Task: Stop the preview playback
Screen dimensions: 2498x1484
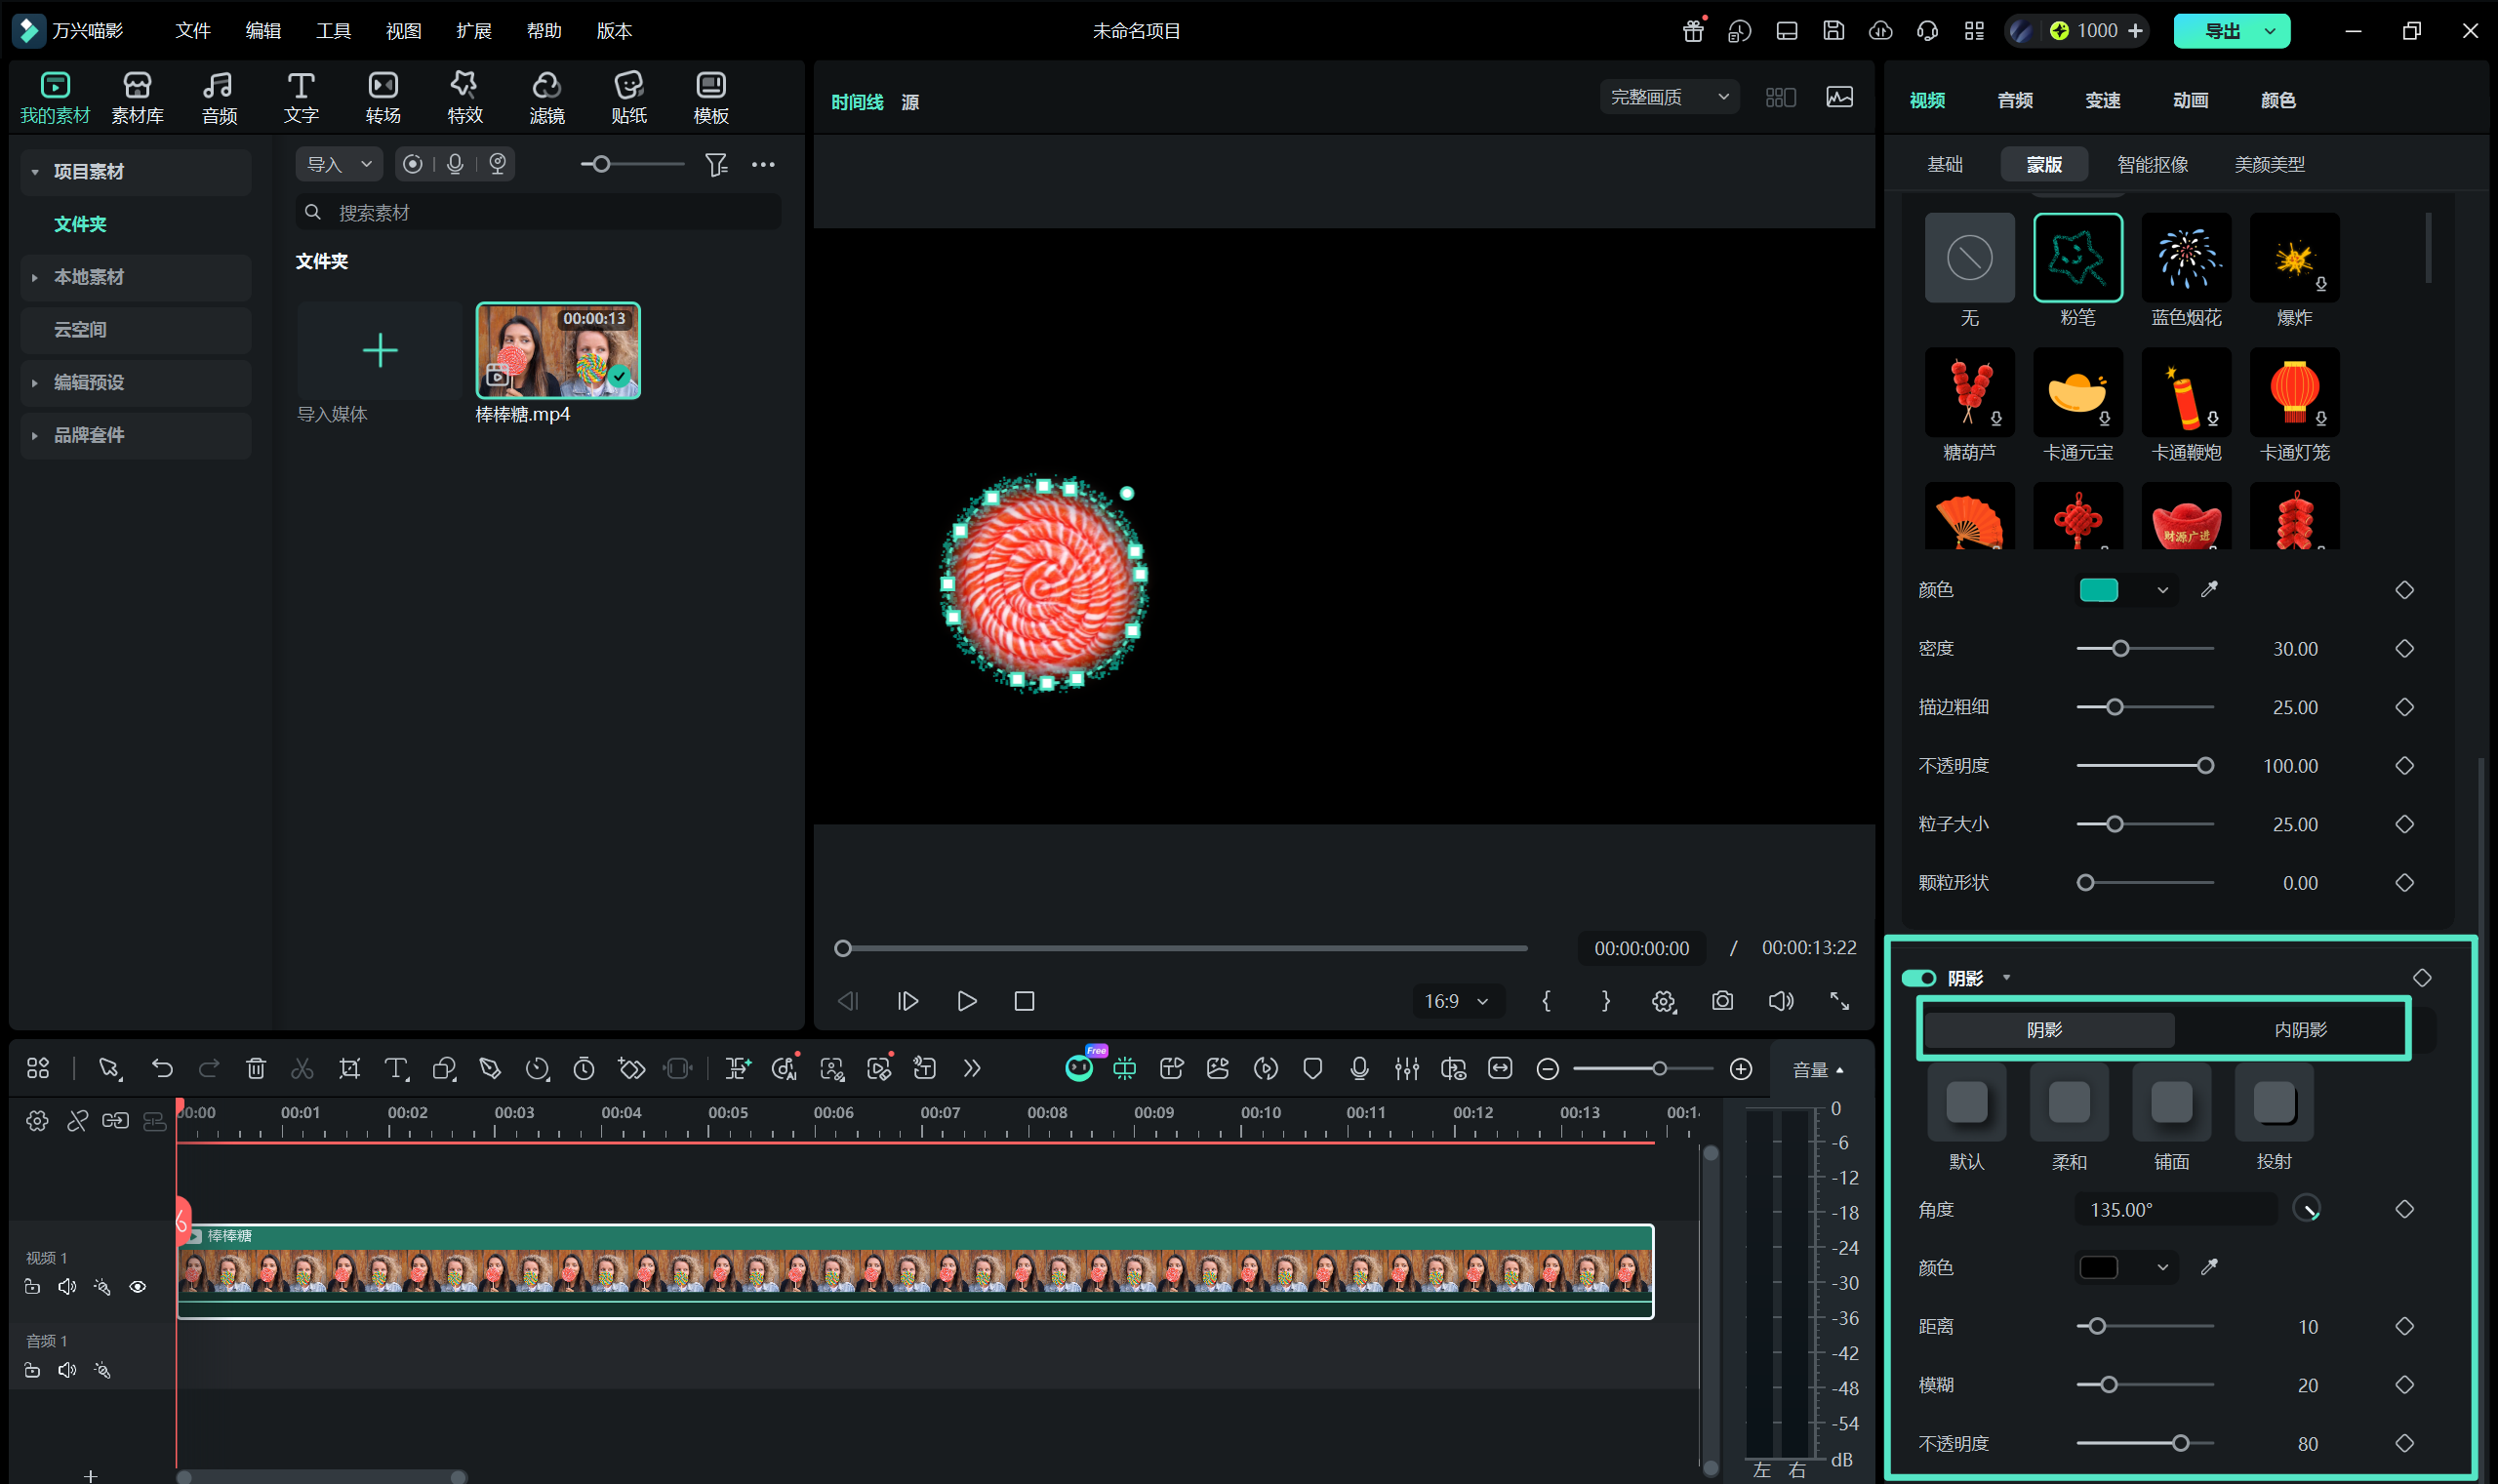Action: tap(1024, 1001)
